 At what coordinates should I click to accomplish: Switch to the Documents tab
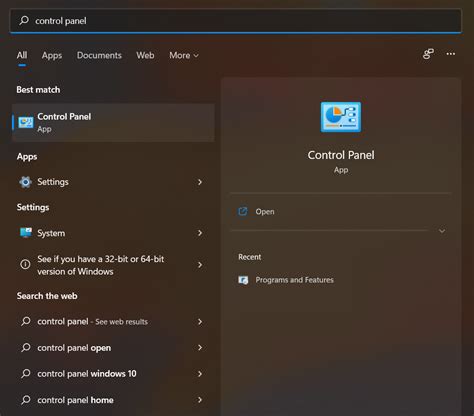(x=99, y=55)
